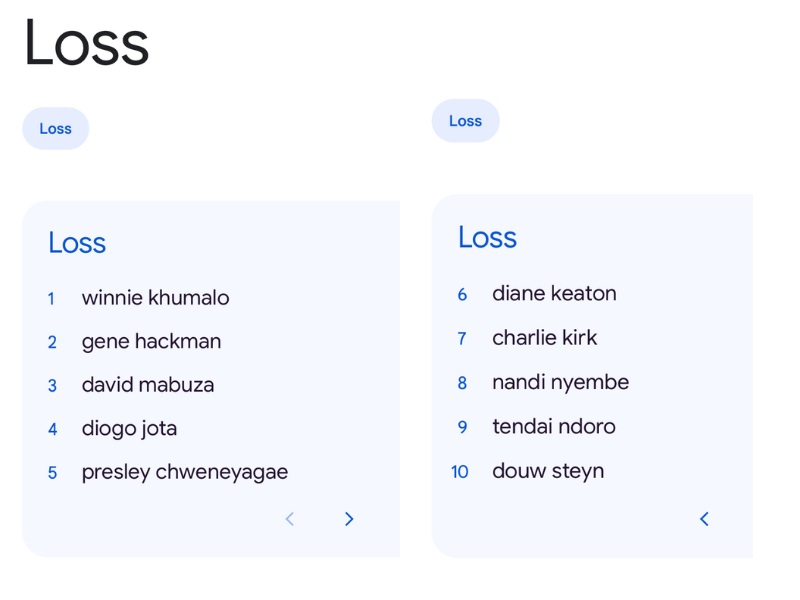Click the diogo jota result

pos(129,429)
